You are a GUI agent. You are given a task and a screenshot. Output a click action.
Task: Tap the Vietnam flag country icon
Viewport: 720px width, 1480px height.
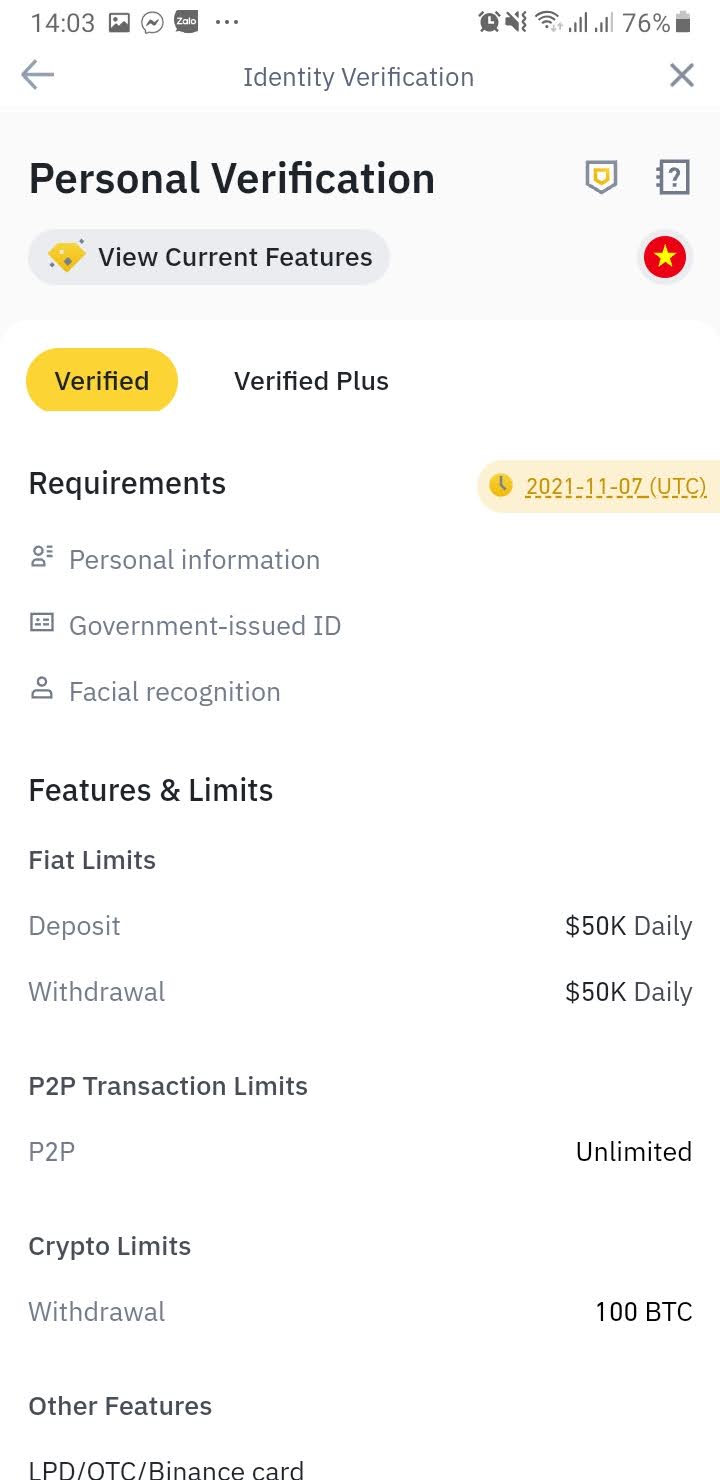point(665,258)
